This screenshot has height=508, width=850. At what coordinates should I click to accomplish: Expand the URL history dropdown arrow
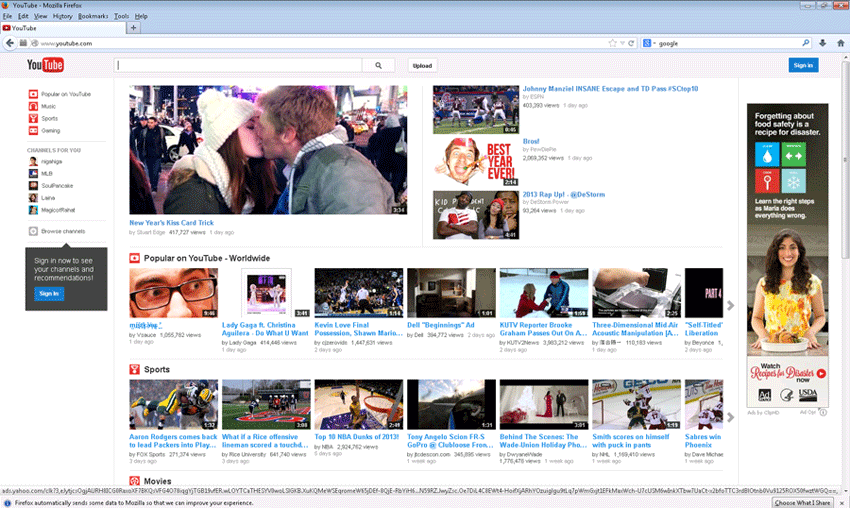622,43
